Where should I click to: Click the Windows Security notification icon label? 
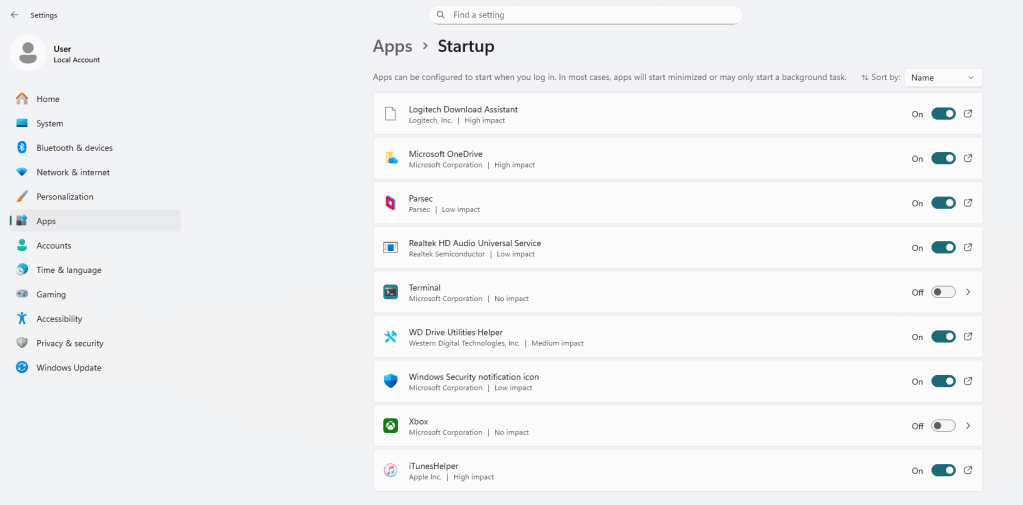point(474,376)
